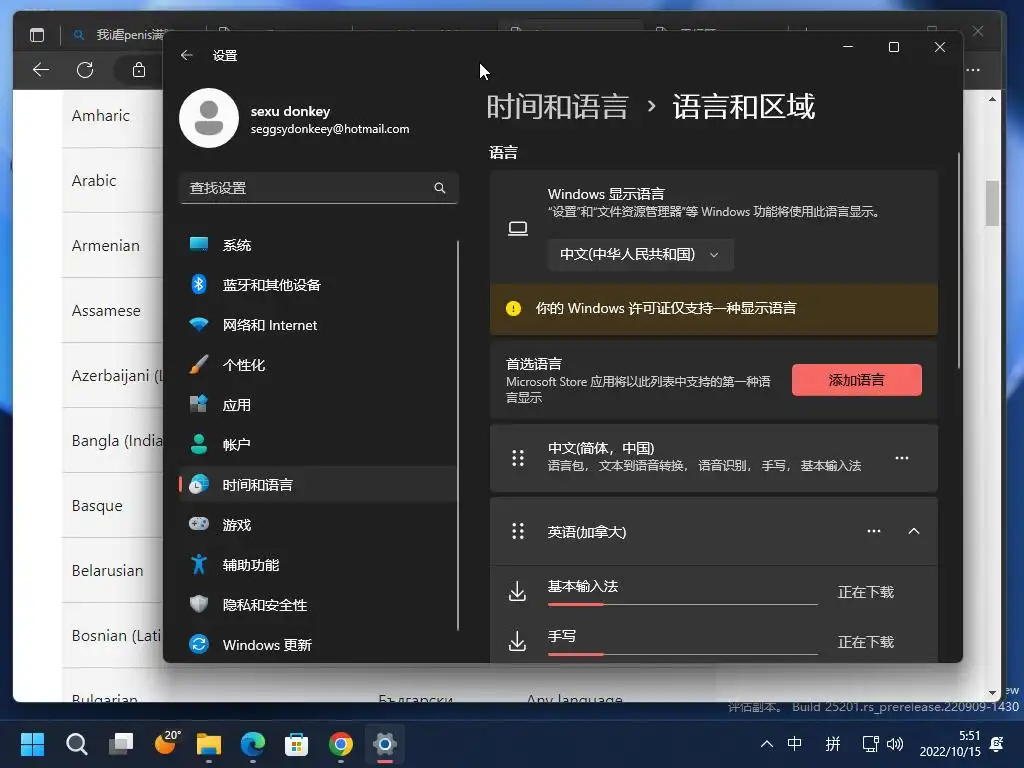Click the tab actions icon in Edge
1024x768 pixels.
point(37,35)
